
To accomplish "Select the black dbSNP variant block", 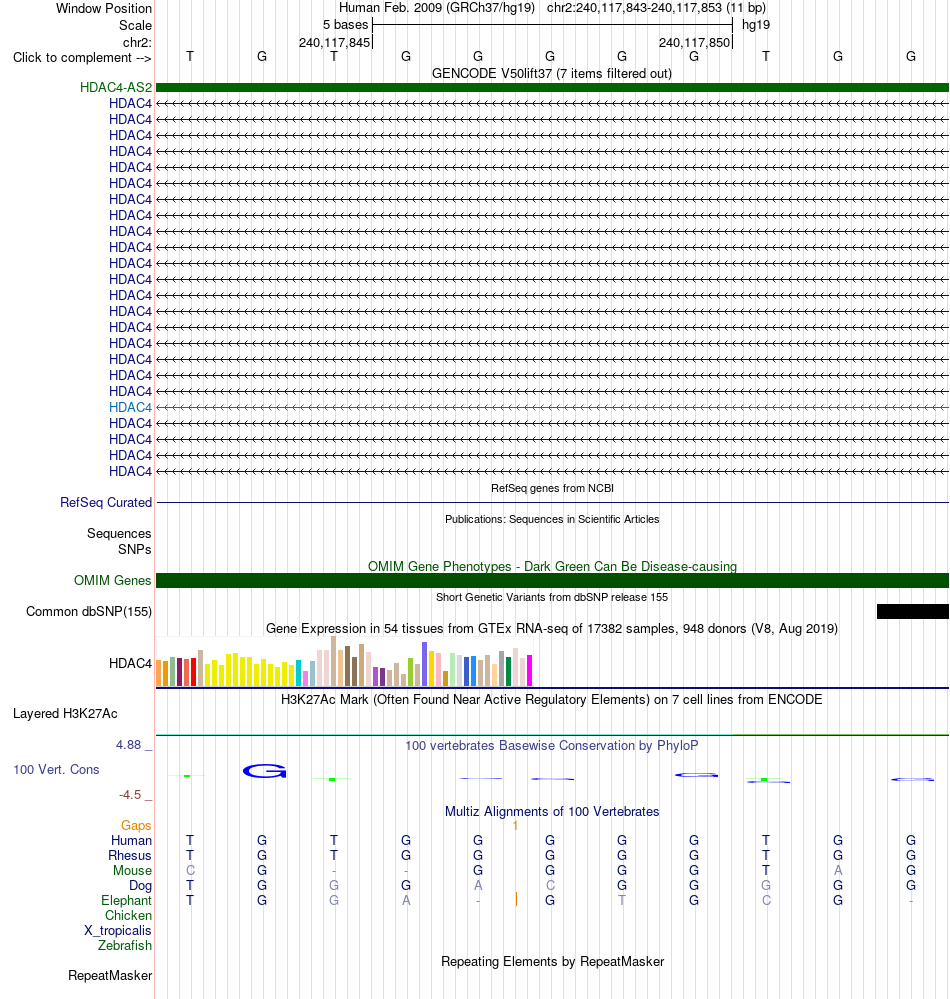I will click(x=913, y=612).
